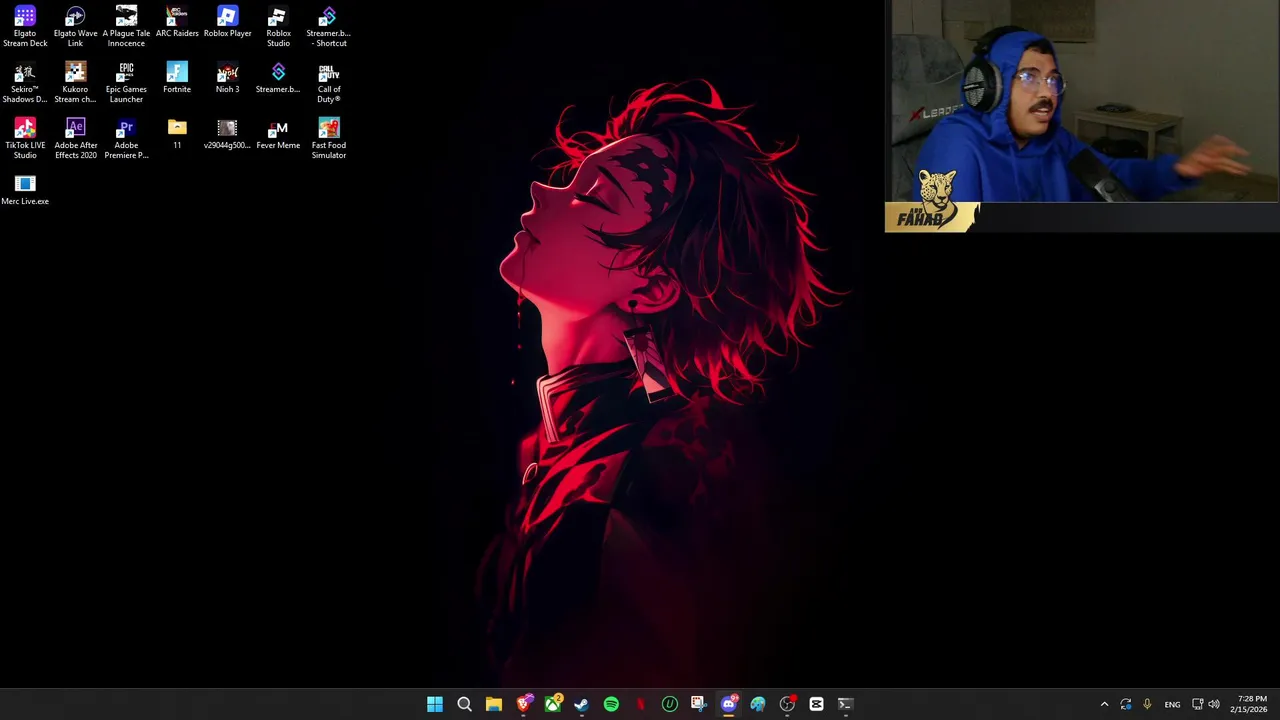Open File Explorer from the taskbar
Viewport: 1280px width, 720px height.
[x=494, y=704]
